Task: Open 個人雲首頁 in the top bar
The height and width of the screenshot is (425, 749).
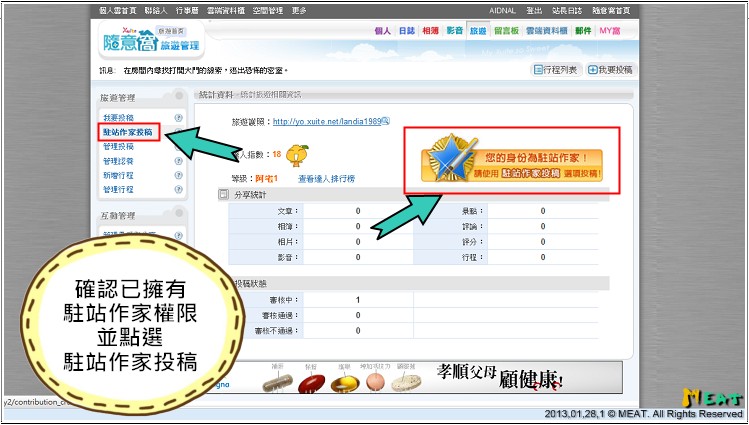Action: [x=118, y=11]
